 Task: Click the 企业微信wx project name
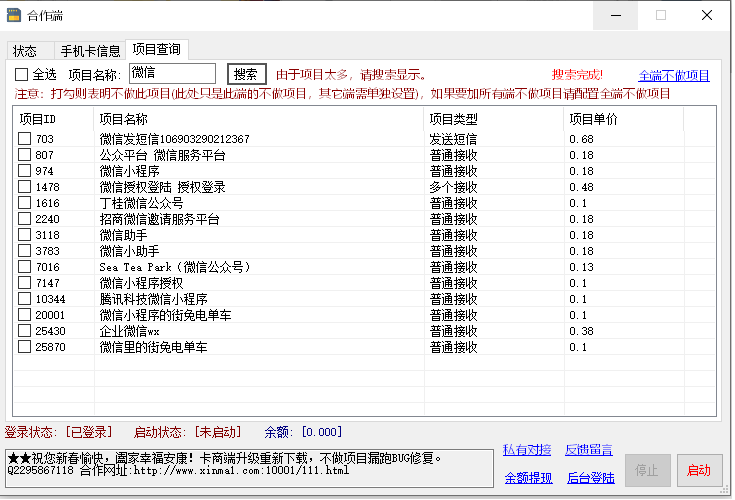tap(129, 331)
